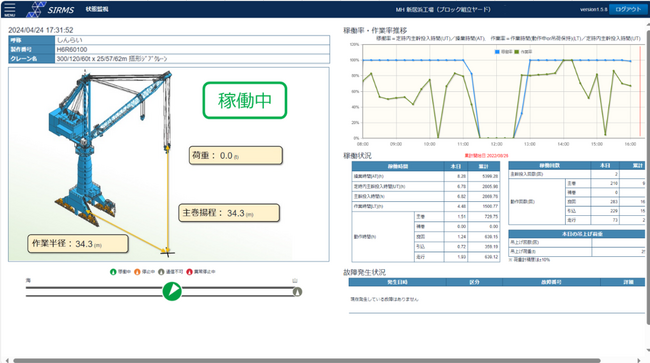Click the orange 停止中 legend icon
The height and width of the screenshot is (363, 650).
pyautogui.click(x=137, y=272)
